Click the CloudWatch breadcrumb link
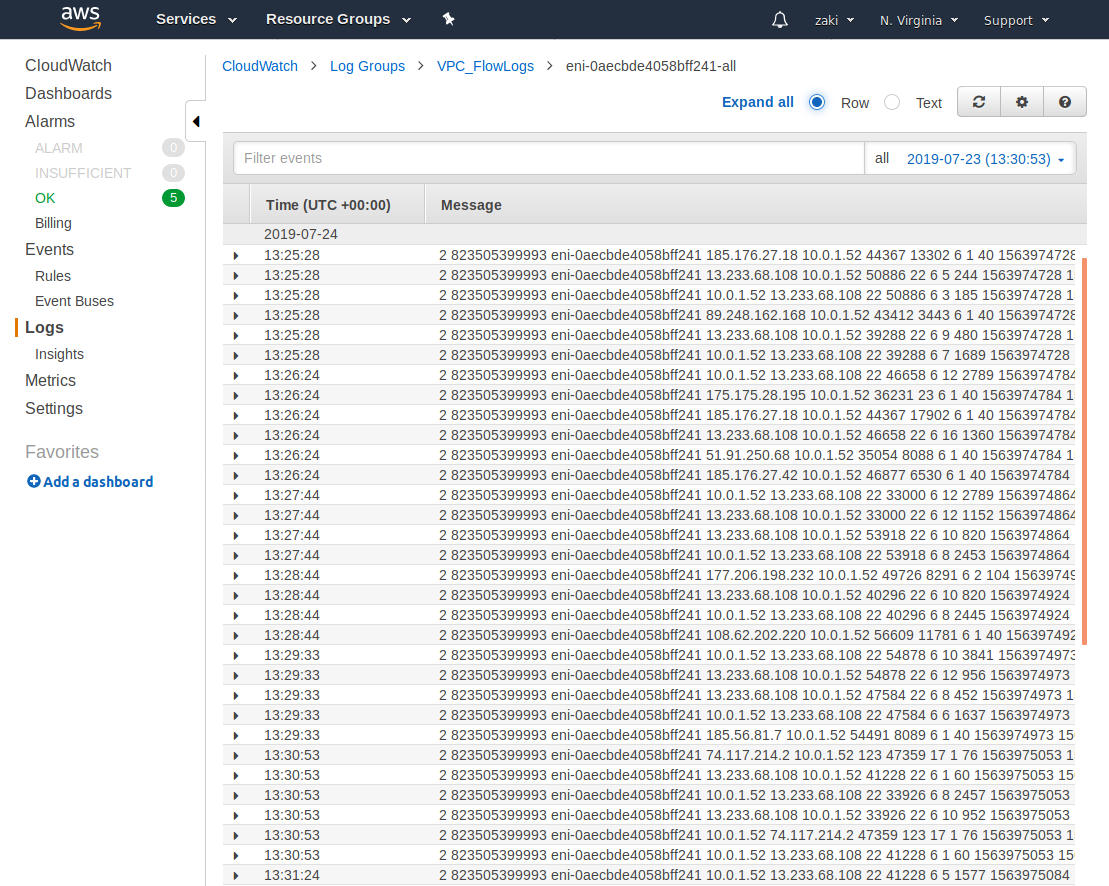This screenshot has height=886, width=1109. (x=260, y=66)
